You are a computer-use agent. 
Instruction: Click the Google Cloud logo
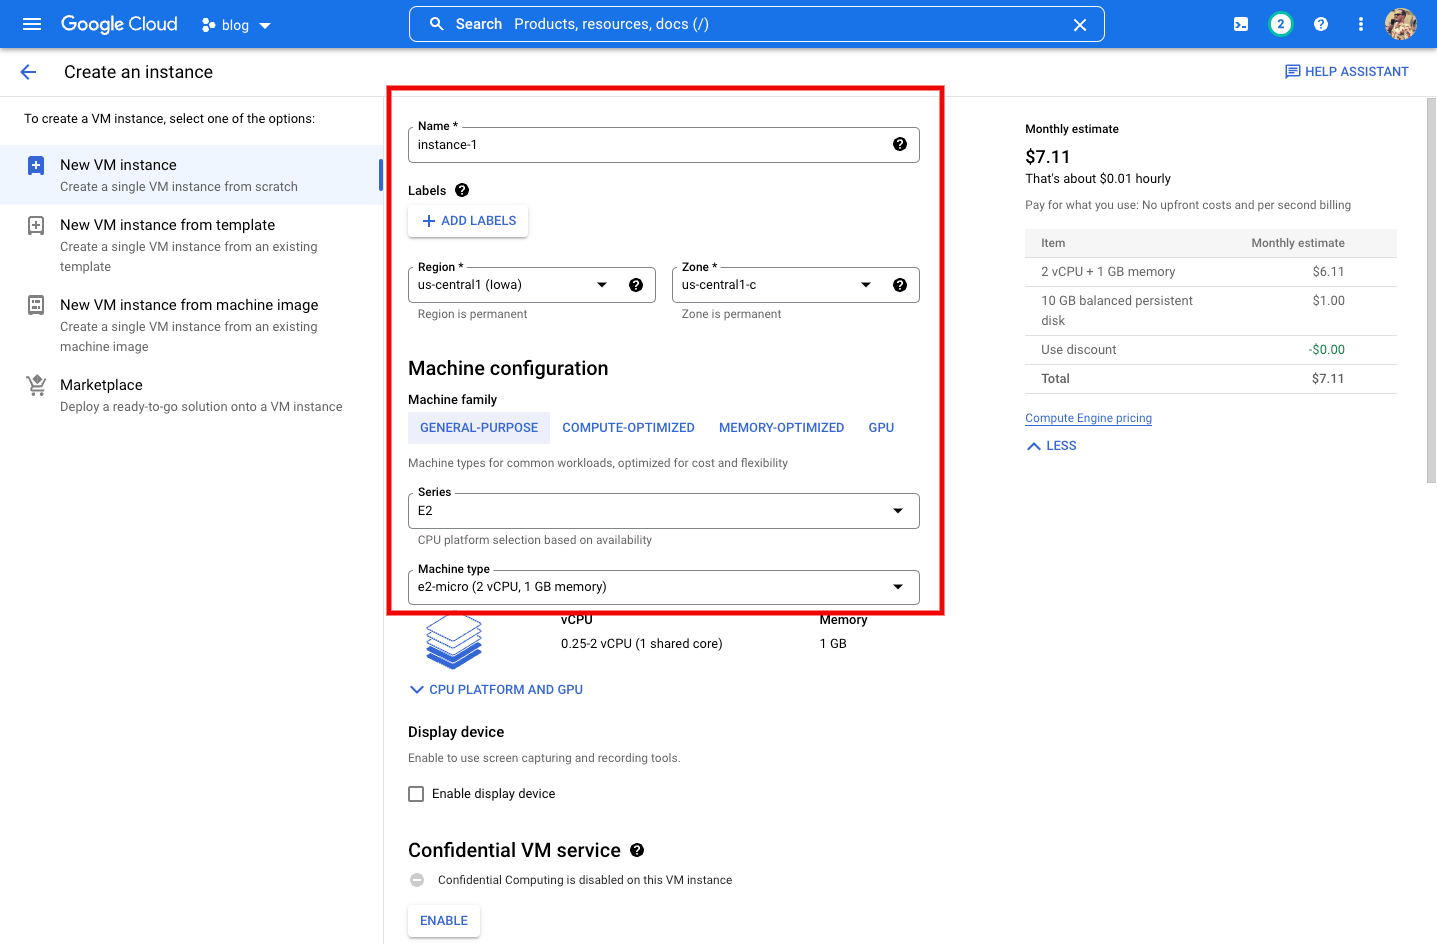click(119, 24)
